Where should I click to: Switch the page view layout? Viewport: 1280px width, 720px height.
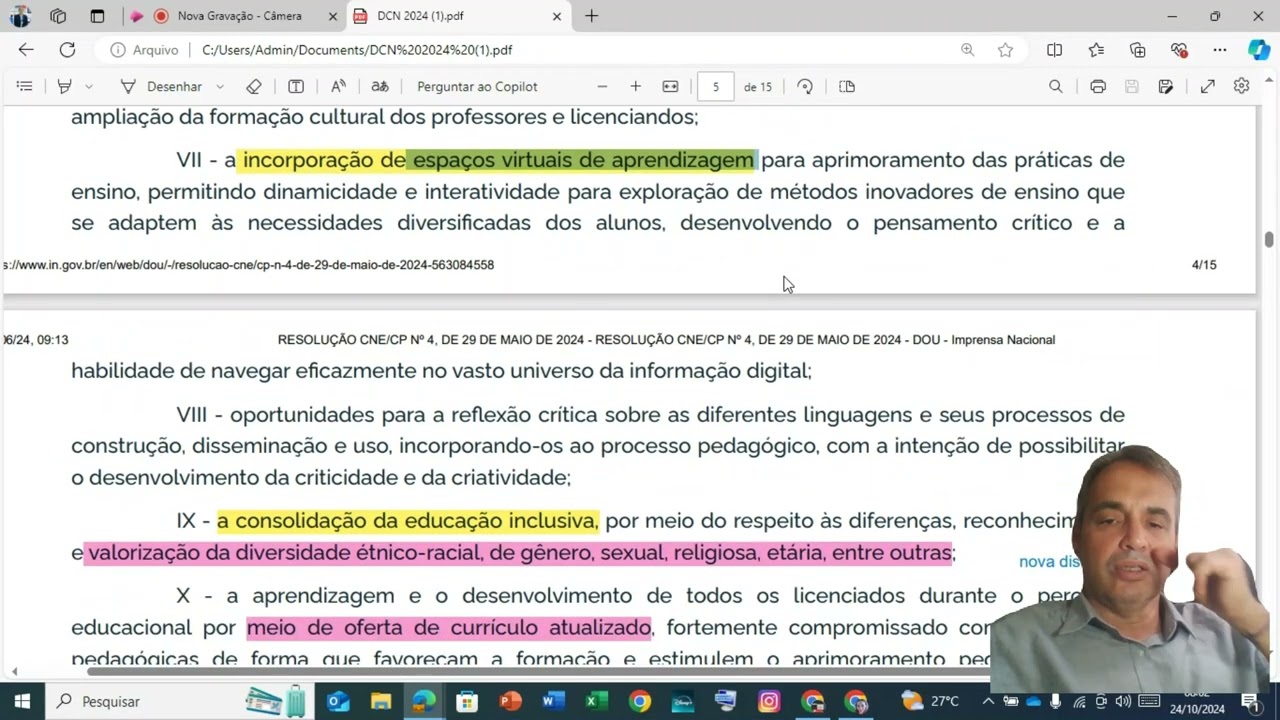click(847, 87)
